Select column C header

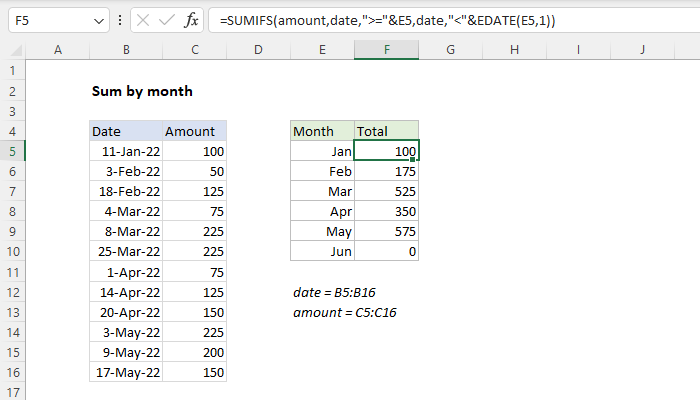click(x=195, y=50)
